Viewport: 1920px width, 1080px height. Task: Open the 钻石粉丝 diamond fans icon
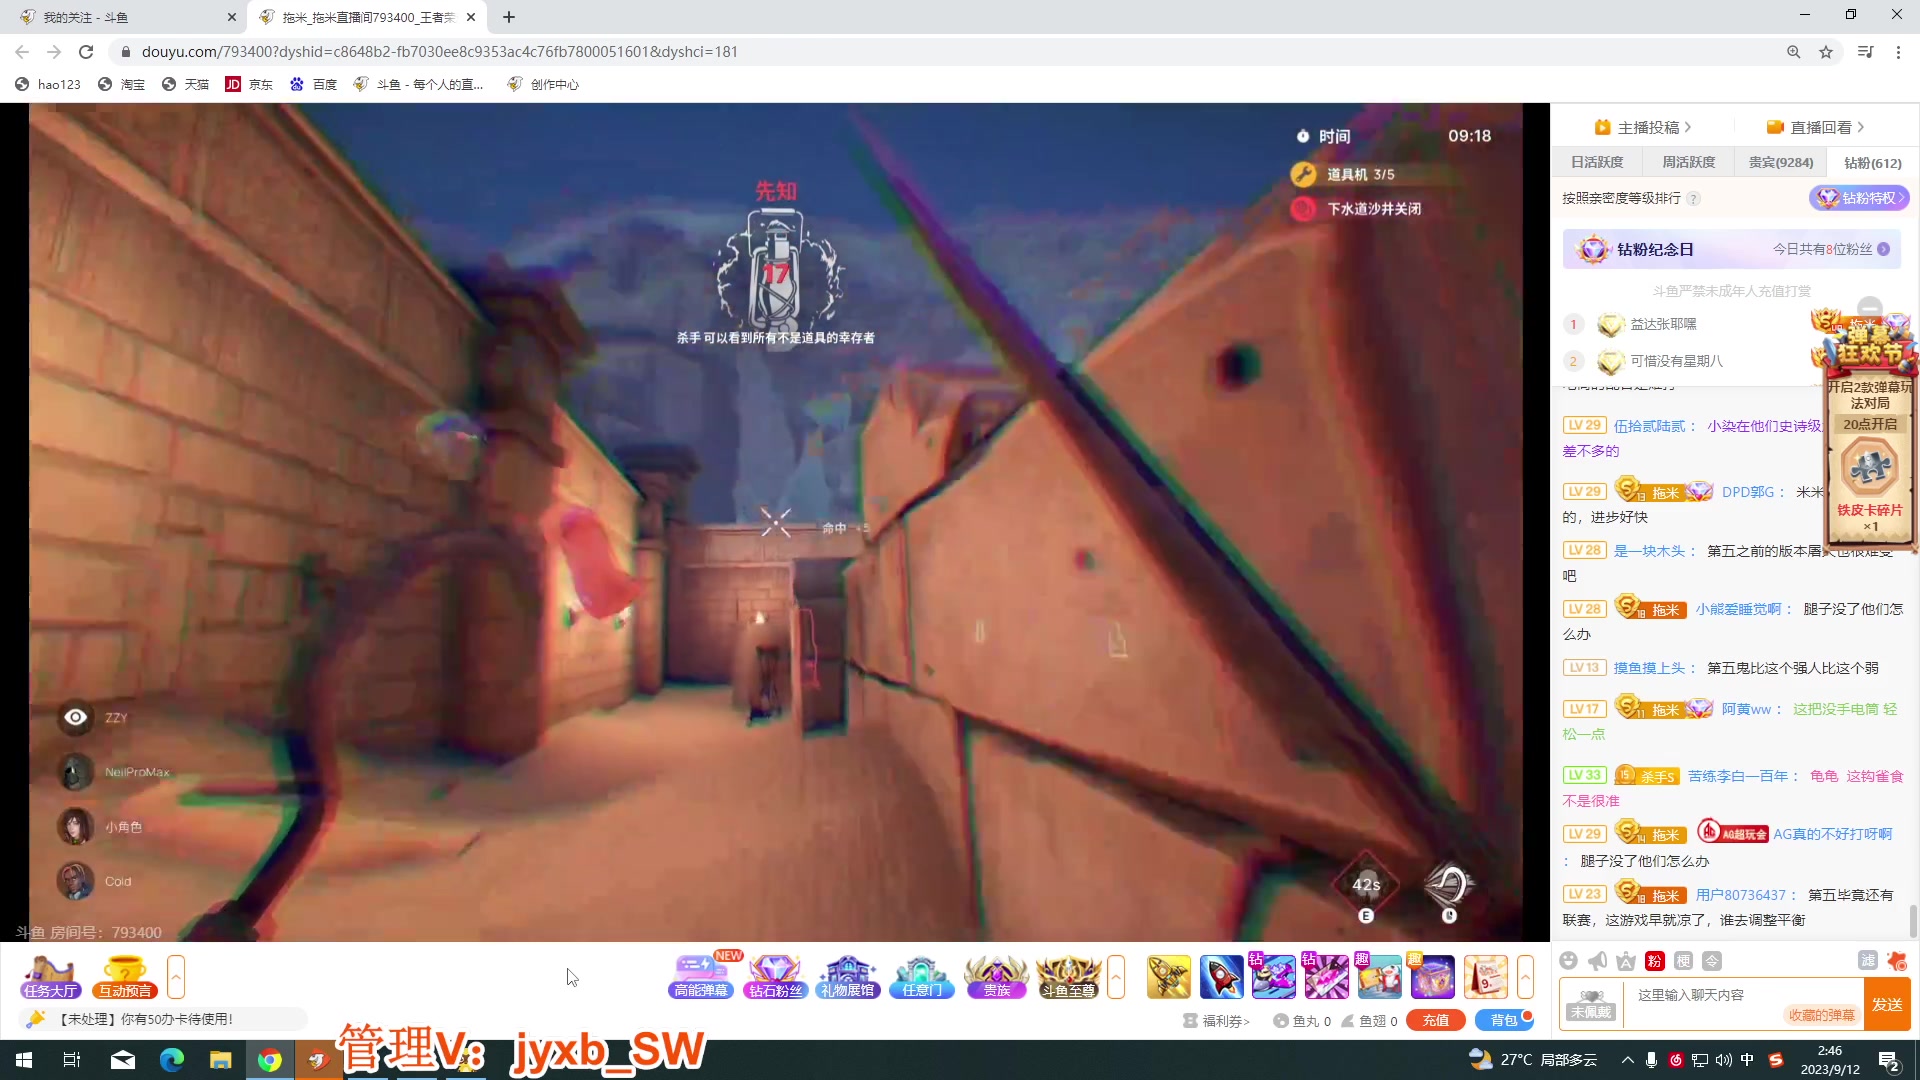(x=775, y=977)
